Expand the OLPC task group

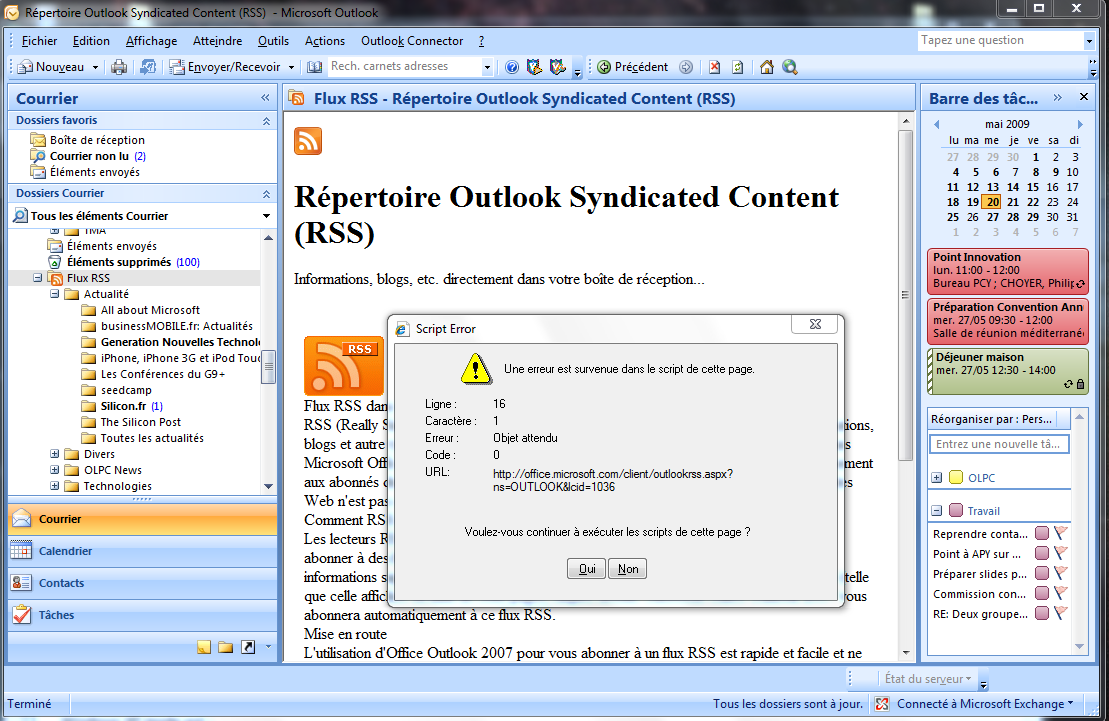[937, 478]
